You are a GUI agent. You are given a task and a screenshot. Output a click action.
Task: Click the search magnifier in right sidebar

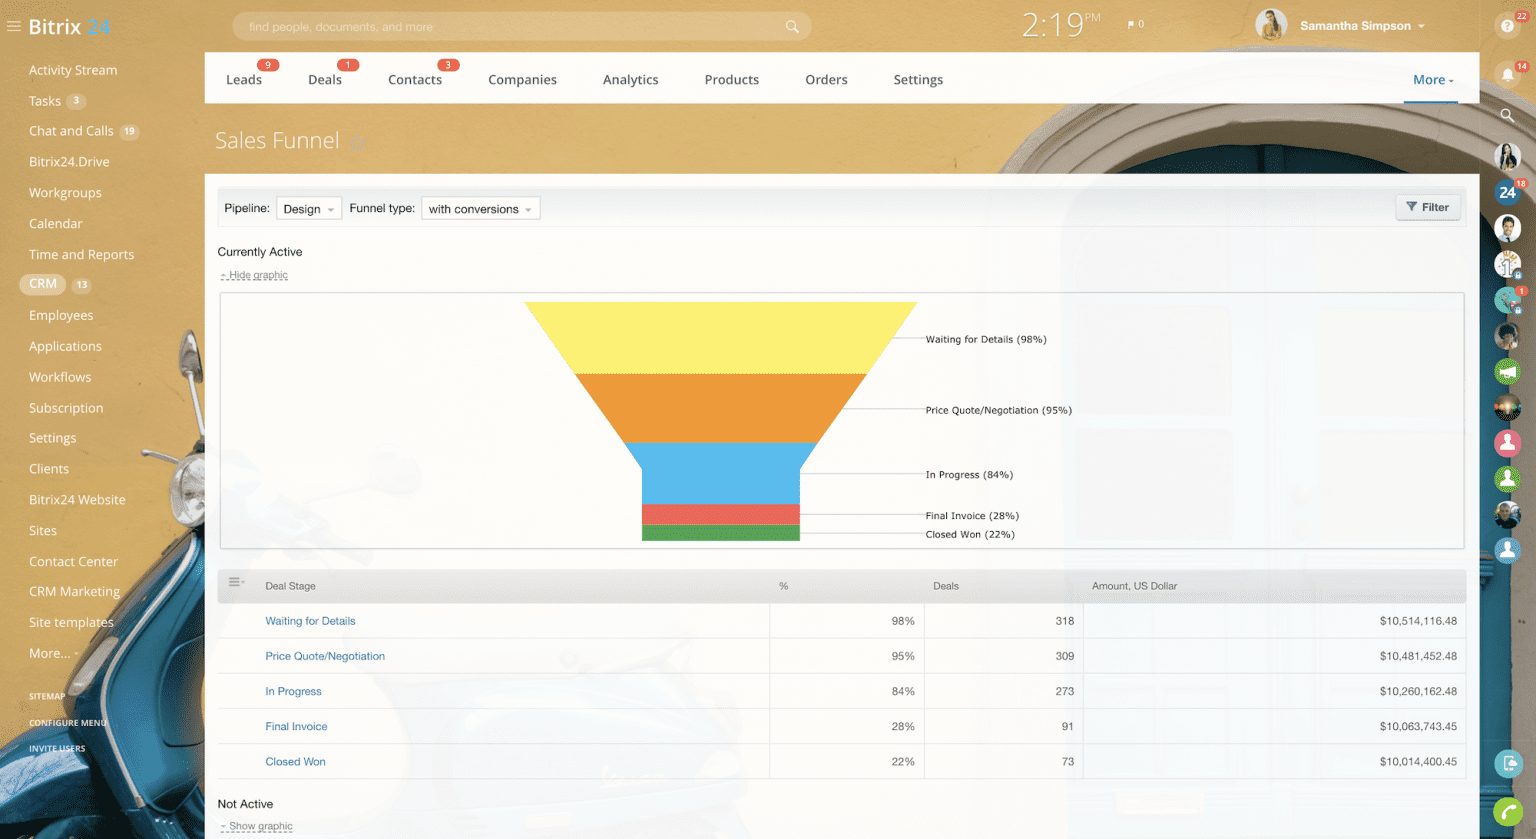[x=1508, y=113]
